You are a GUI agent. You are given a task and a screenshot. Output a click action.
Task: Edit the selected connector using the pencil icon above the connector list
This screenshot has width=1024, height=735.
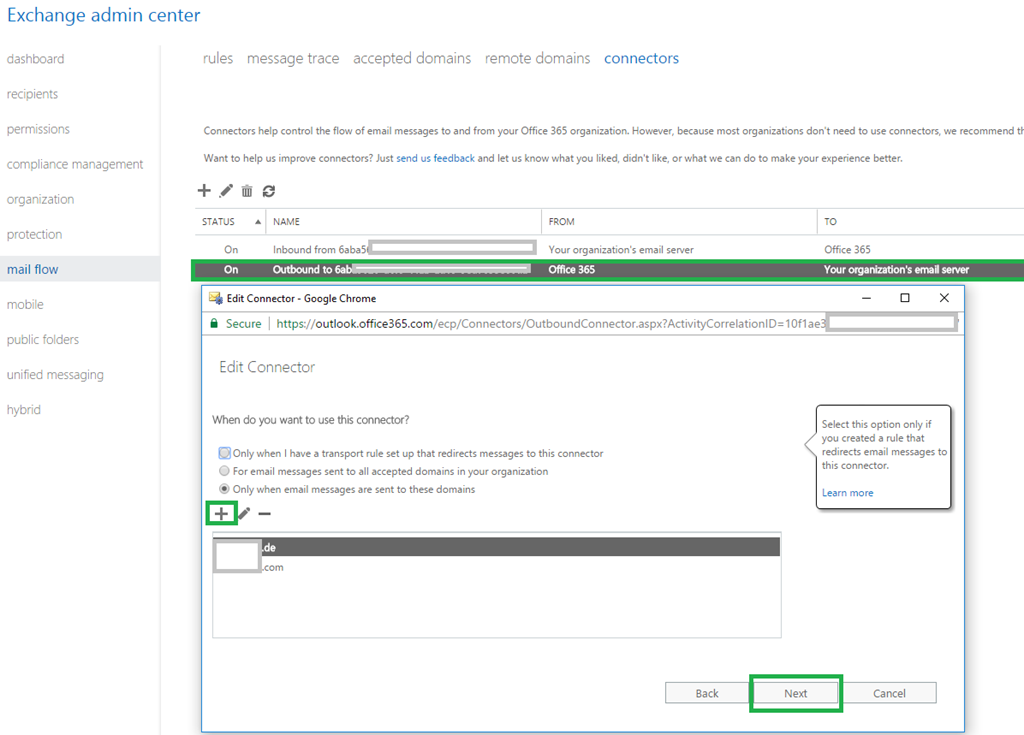coord(226,191)
